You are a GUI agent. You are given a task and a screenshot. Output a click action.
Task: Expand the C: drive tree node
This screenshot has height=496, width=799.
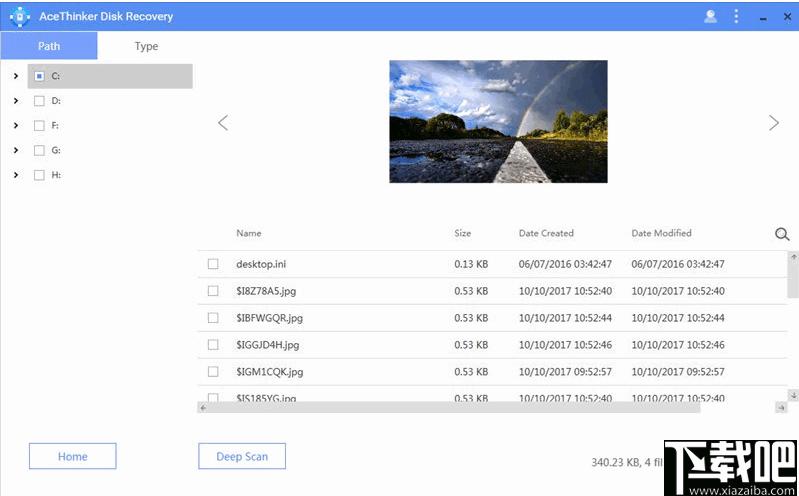[x=16, y=76]
